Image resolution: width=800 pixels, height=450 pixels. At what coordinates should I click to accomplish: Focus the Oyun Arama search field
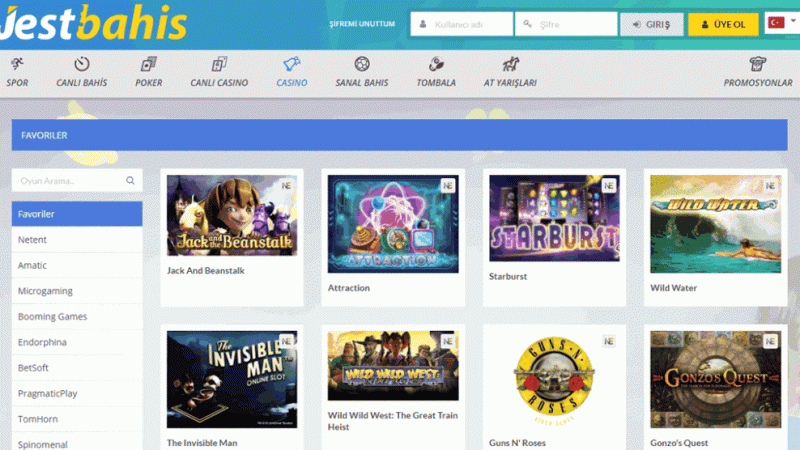[77, 181]
